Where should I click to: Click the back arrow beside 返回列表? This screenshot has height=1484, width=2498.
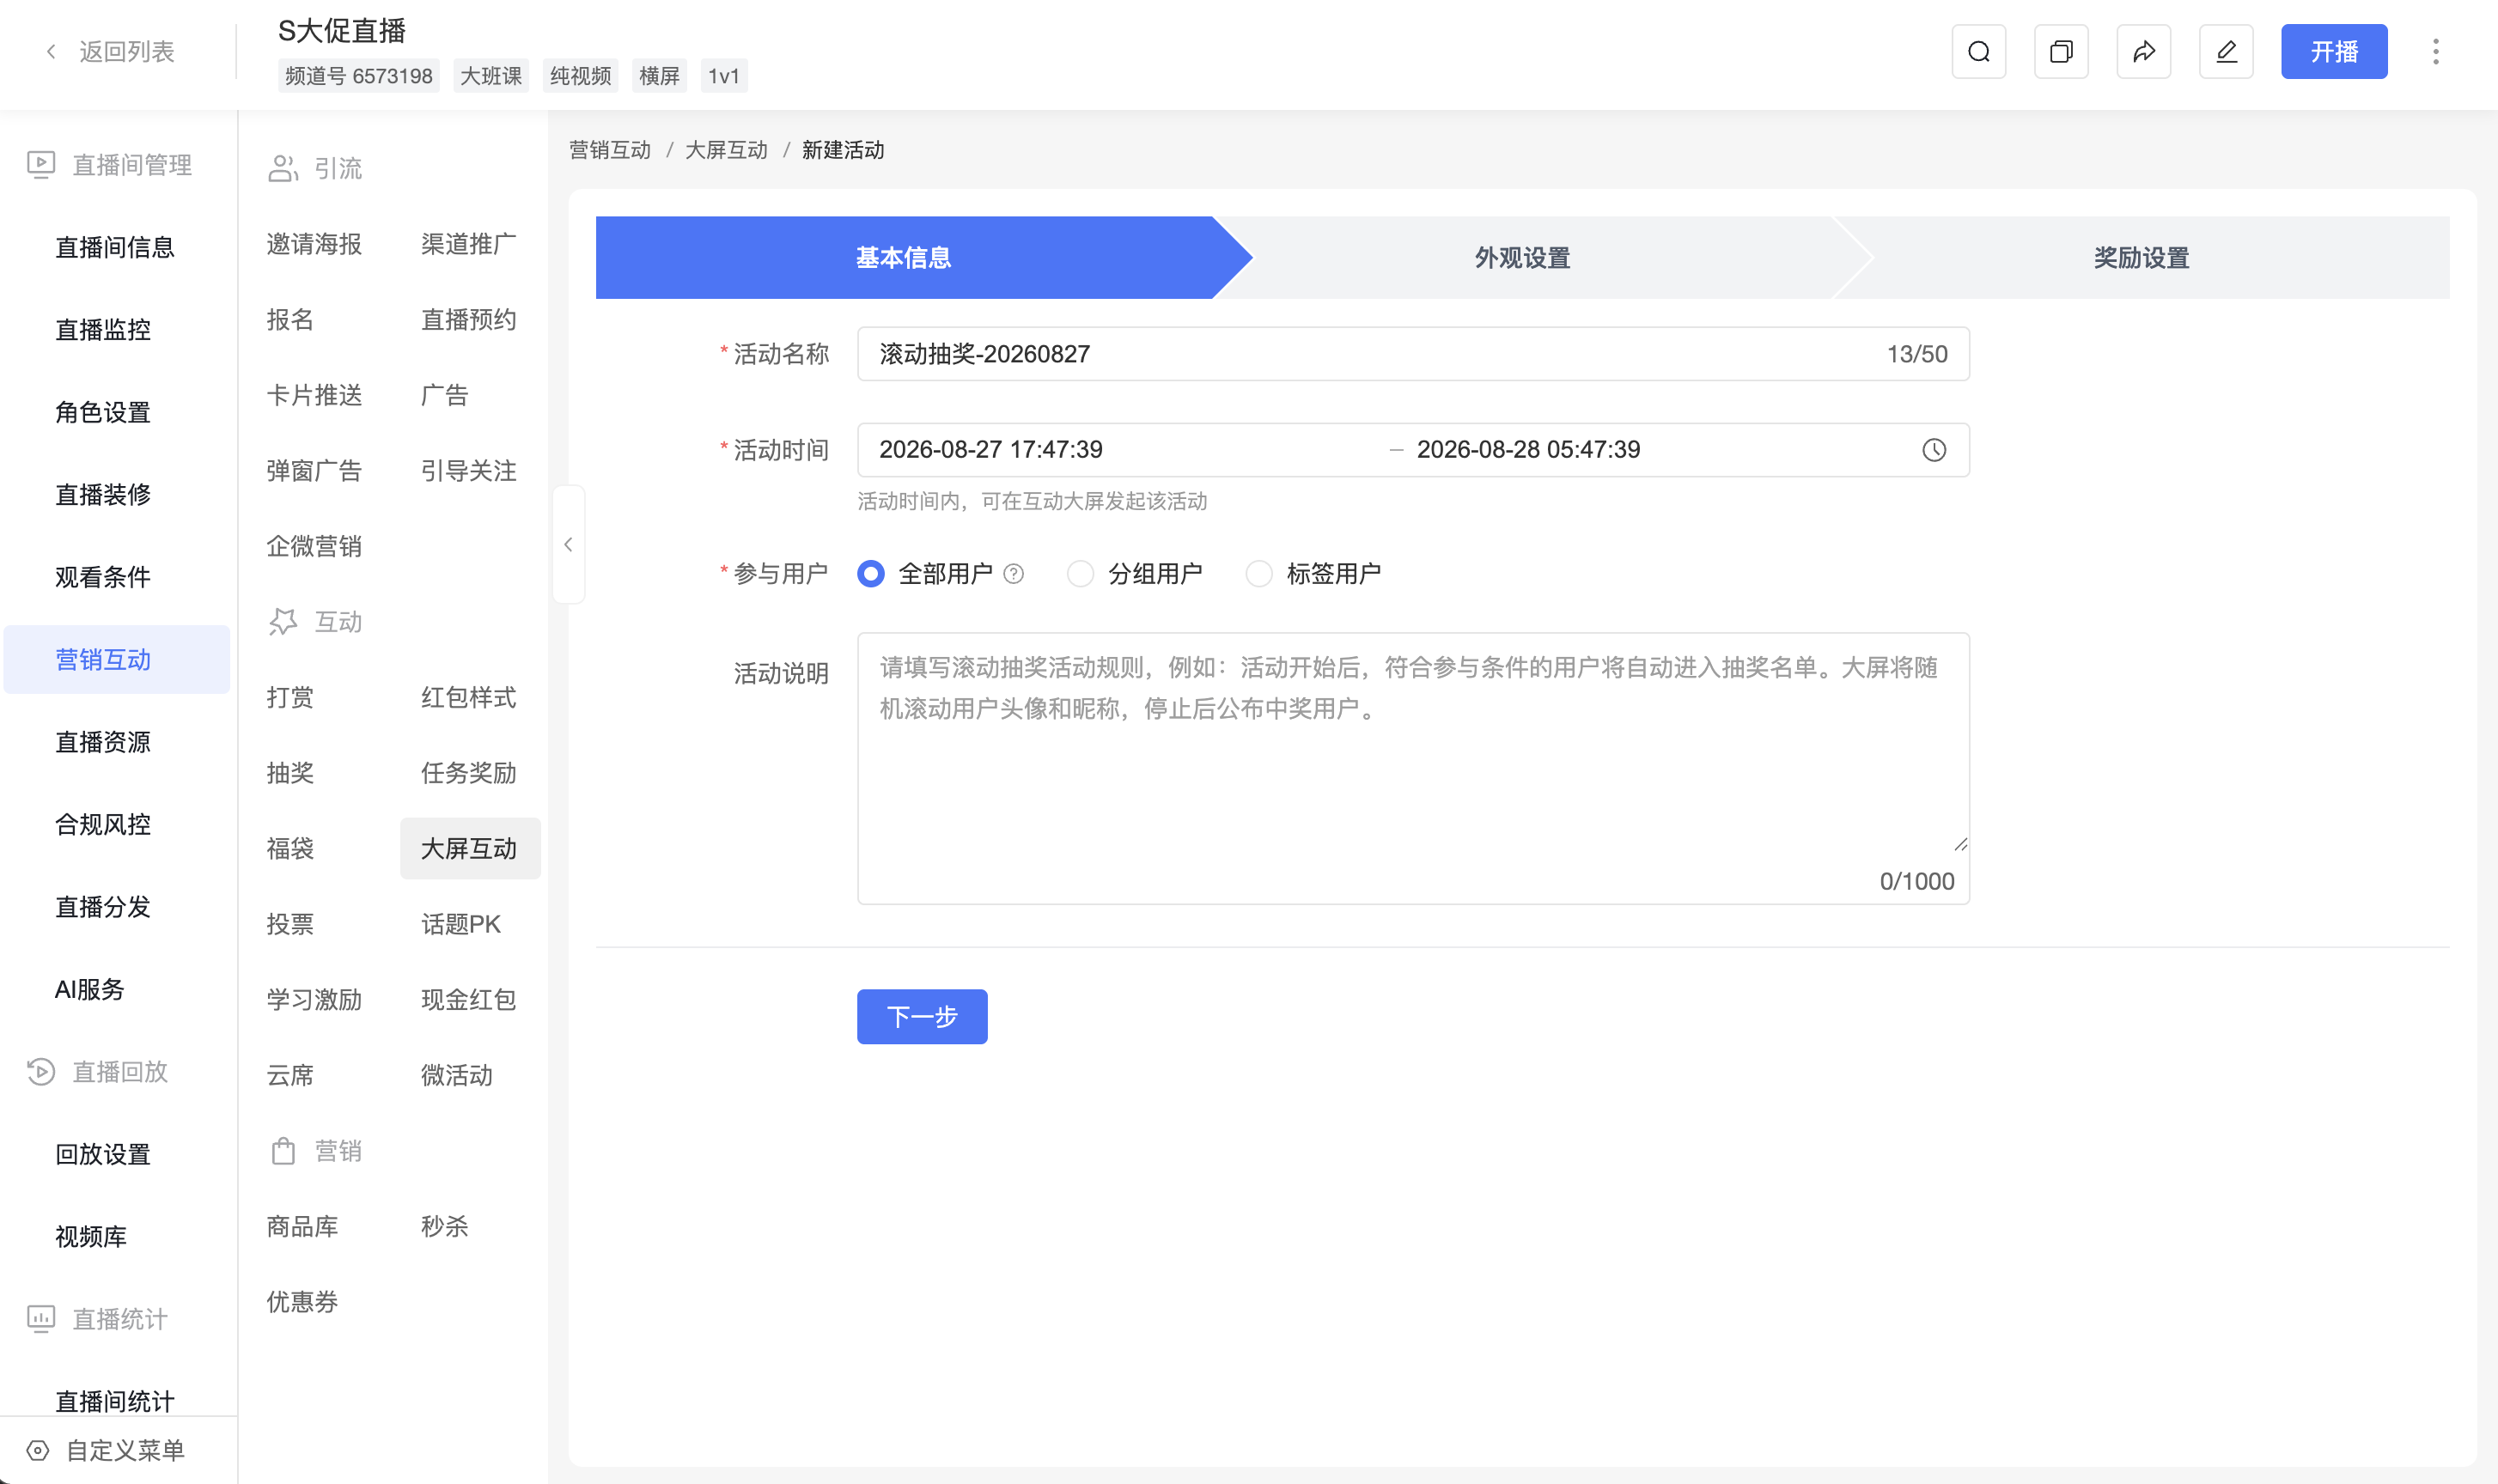click(x=51, y=51)
